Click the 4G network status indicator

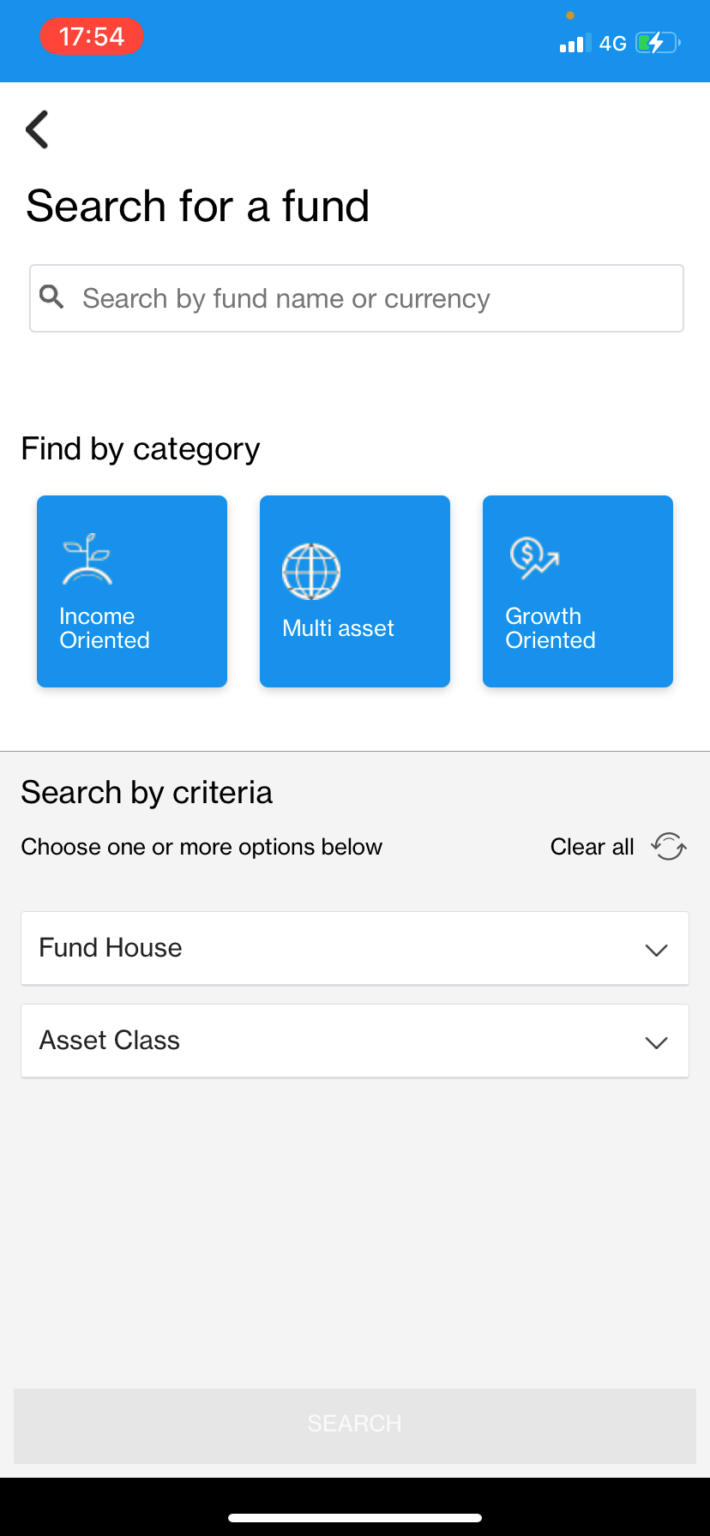(x=611, y=43)
